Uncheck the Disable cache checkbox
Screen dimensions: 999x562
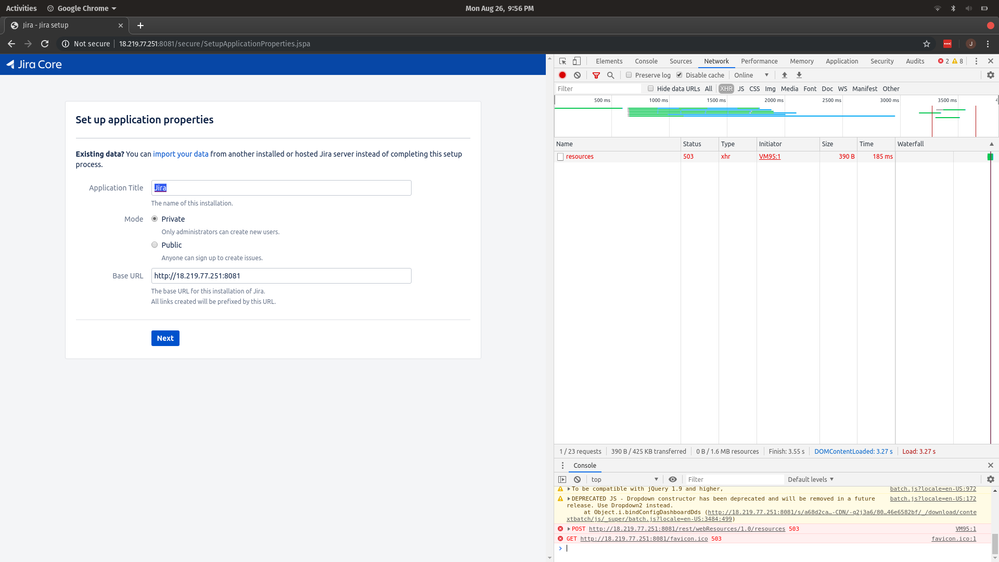pyautogui.click(x=679, y=75)
